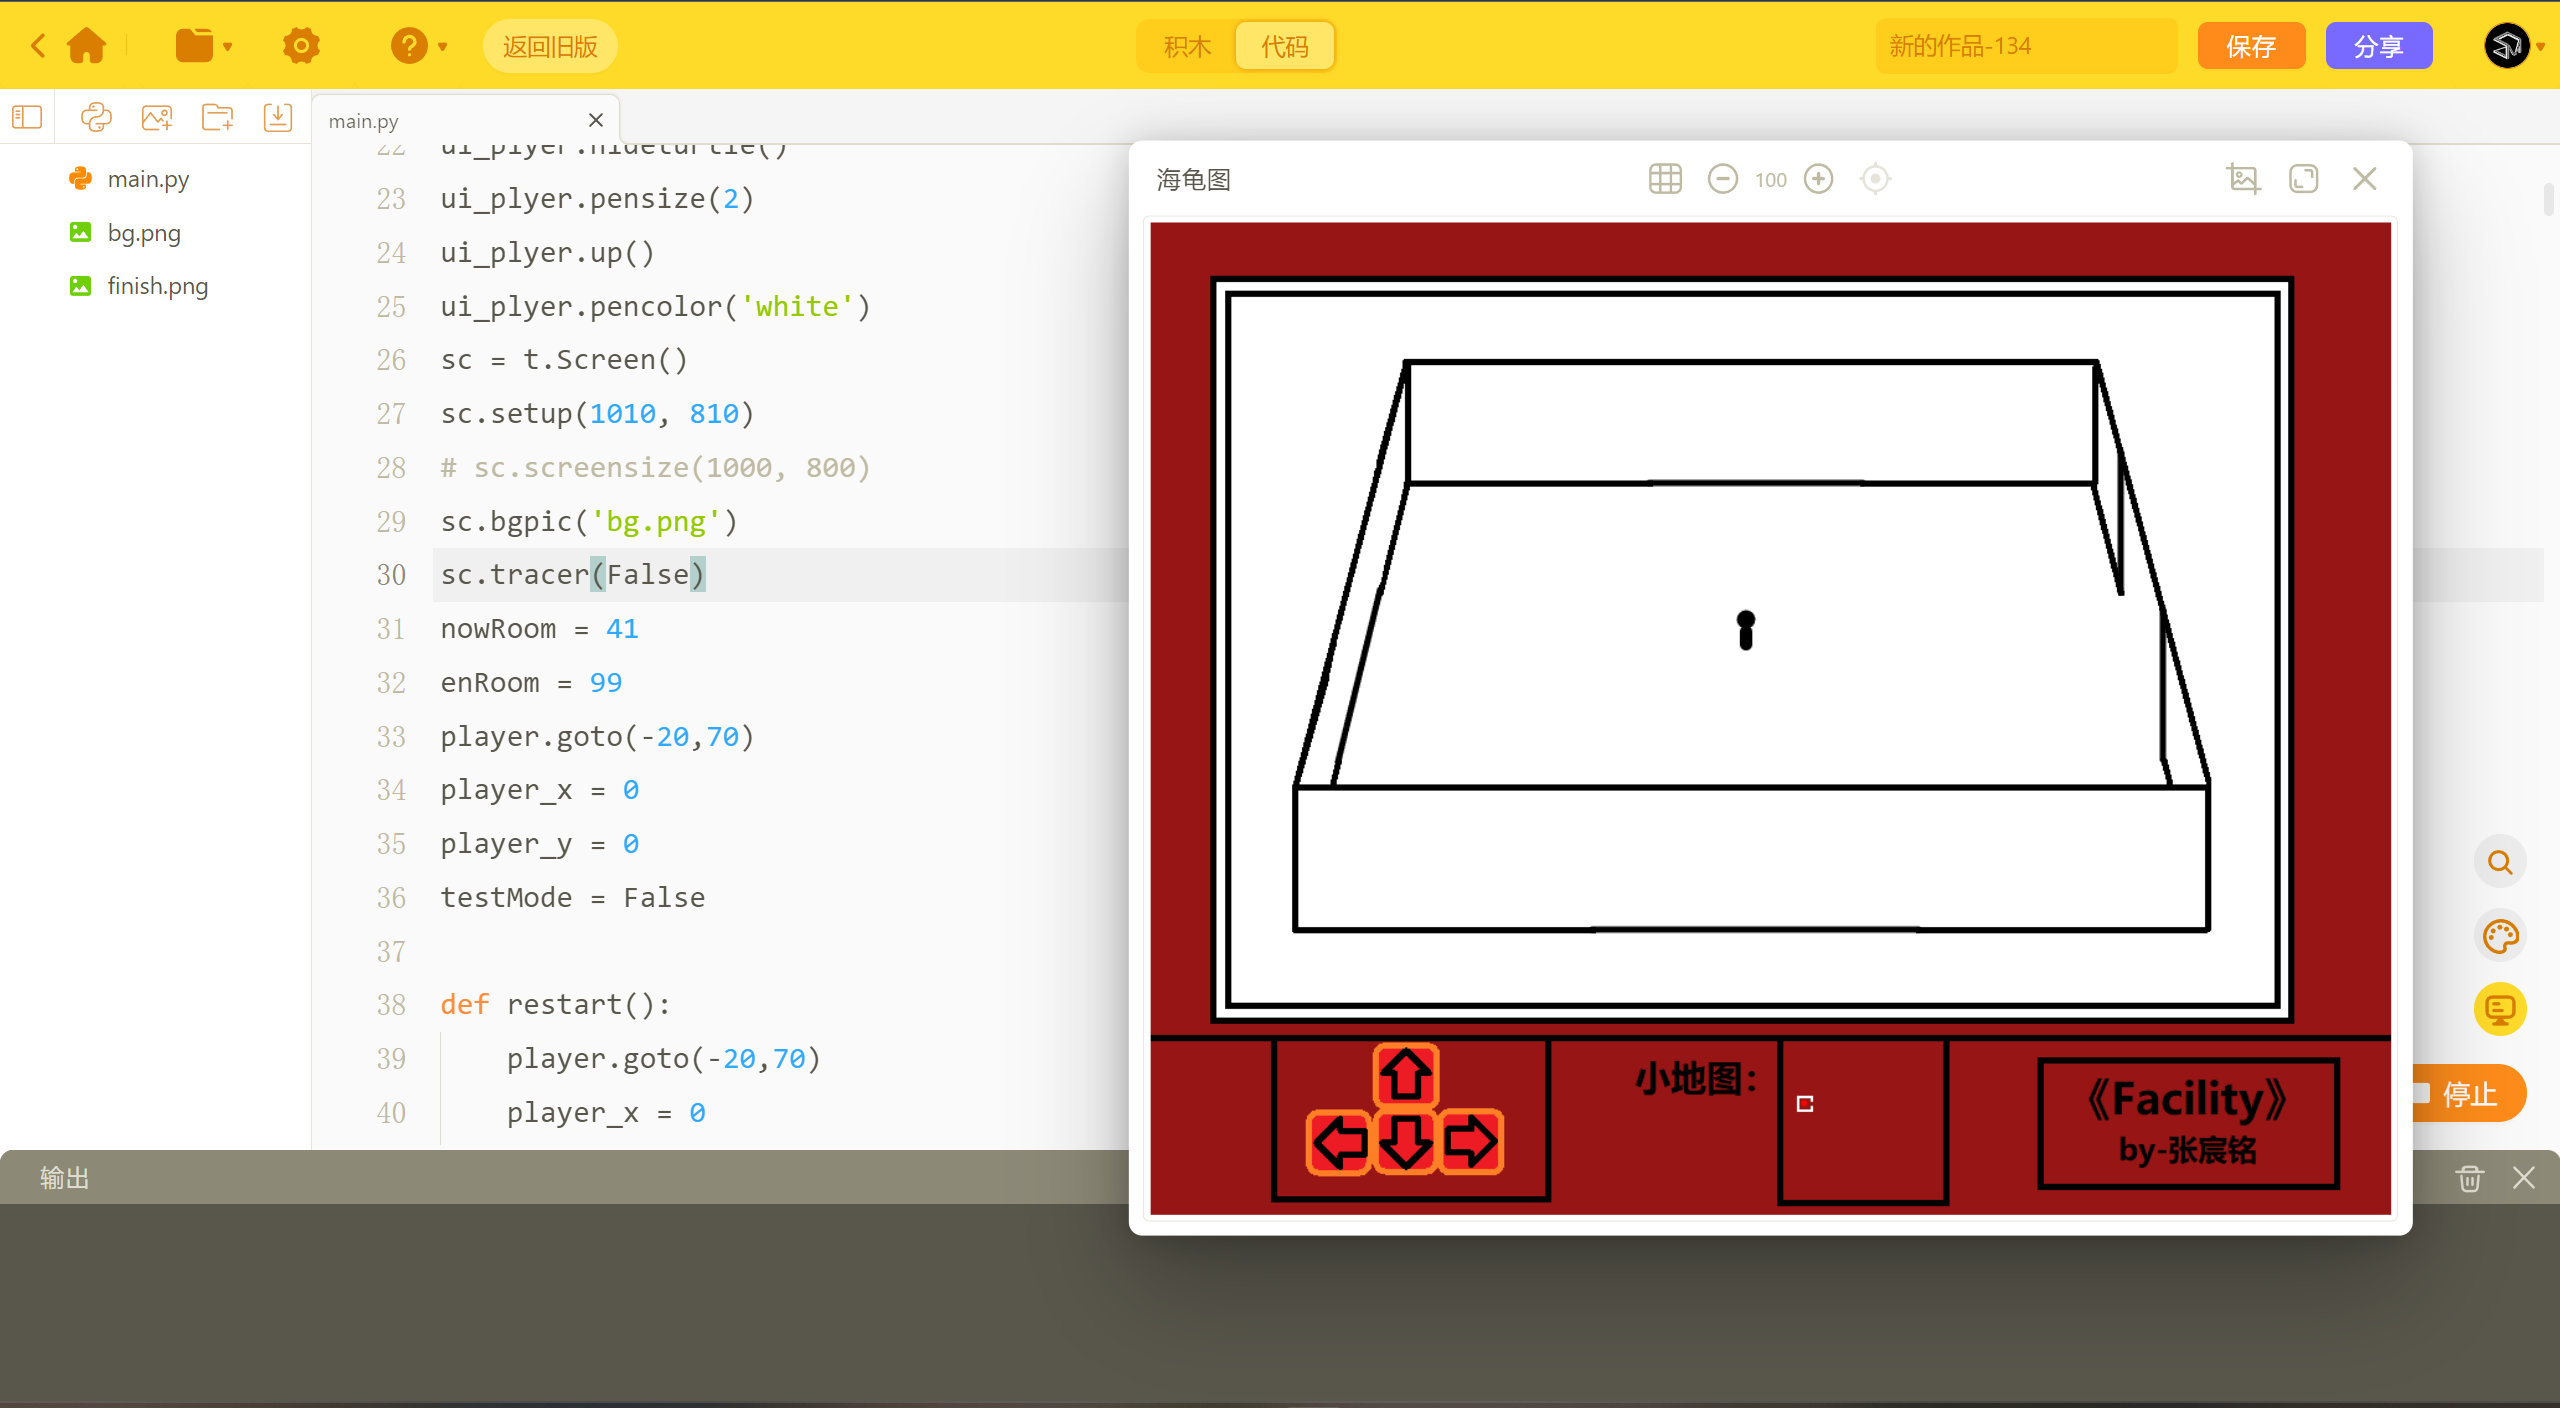Add a new image asset icon

(x=157, y=118)
